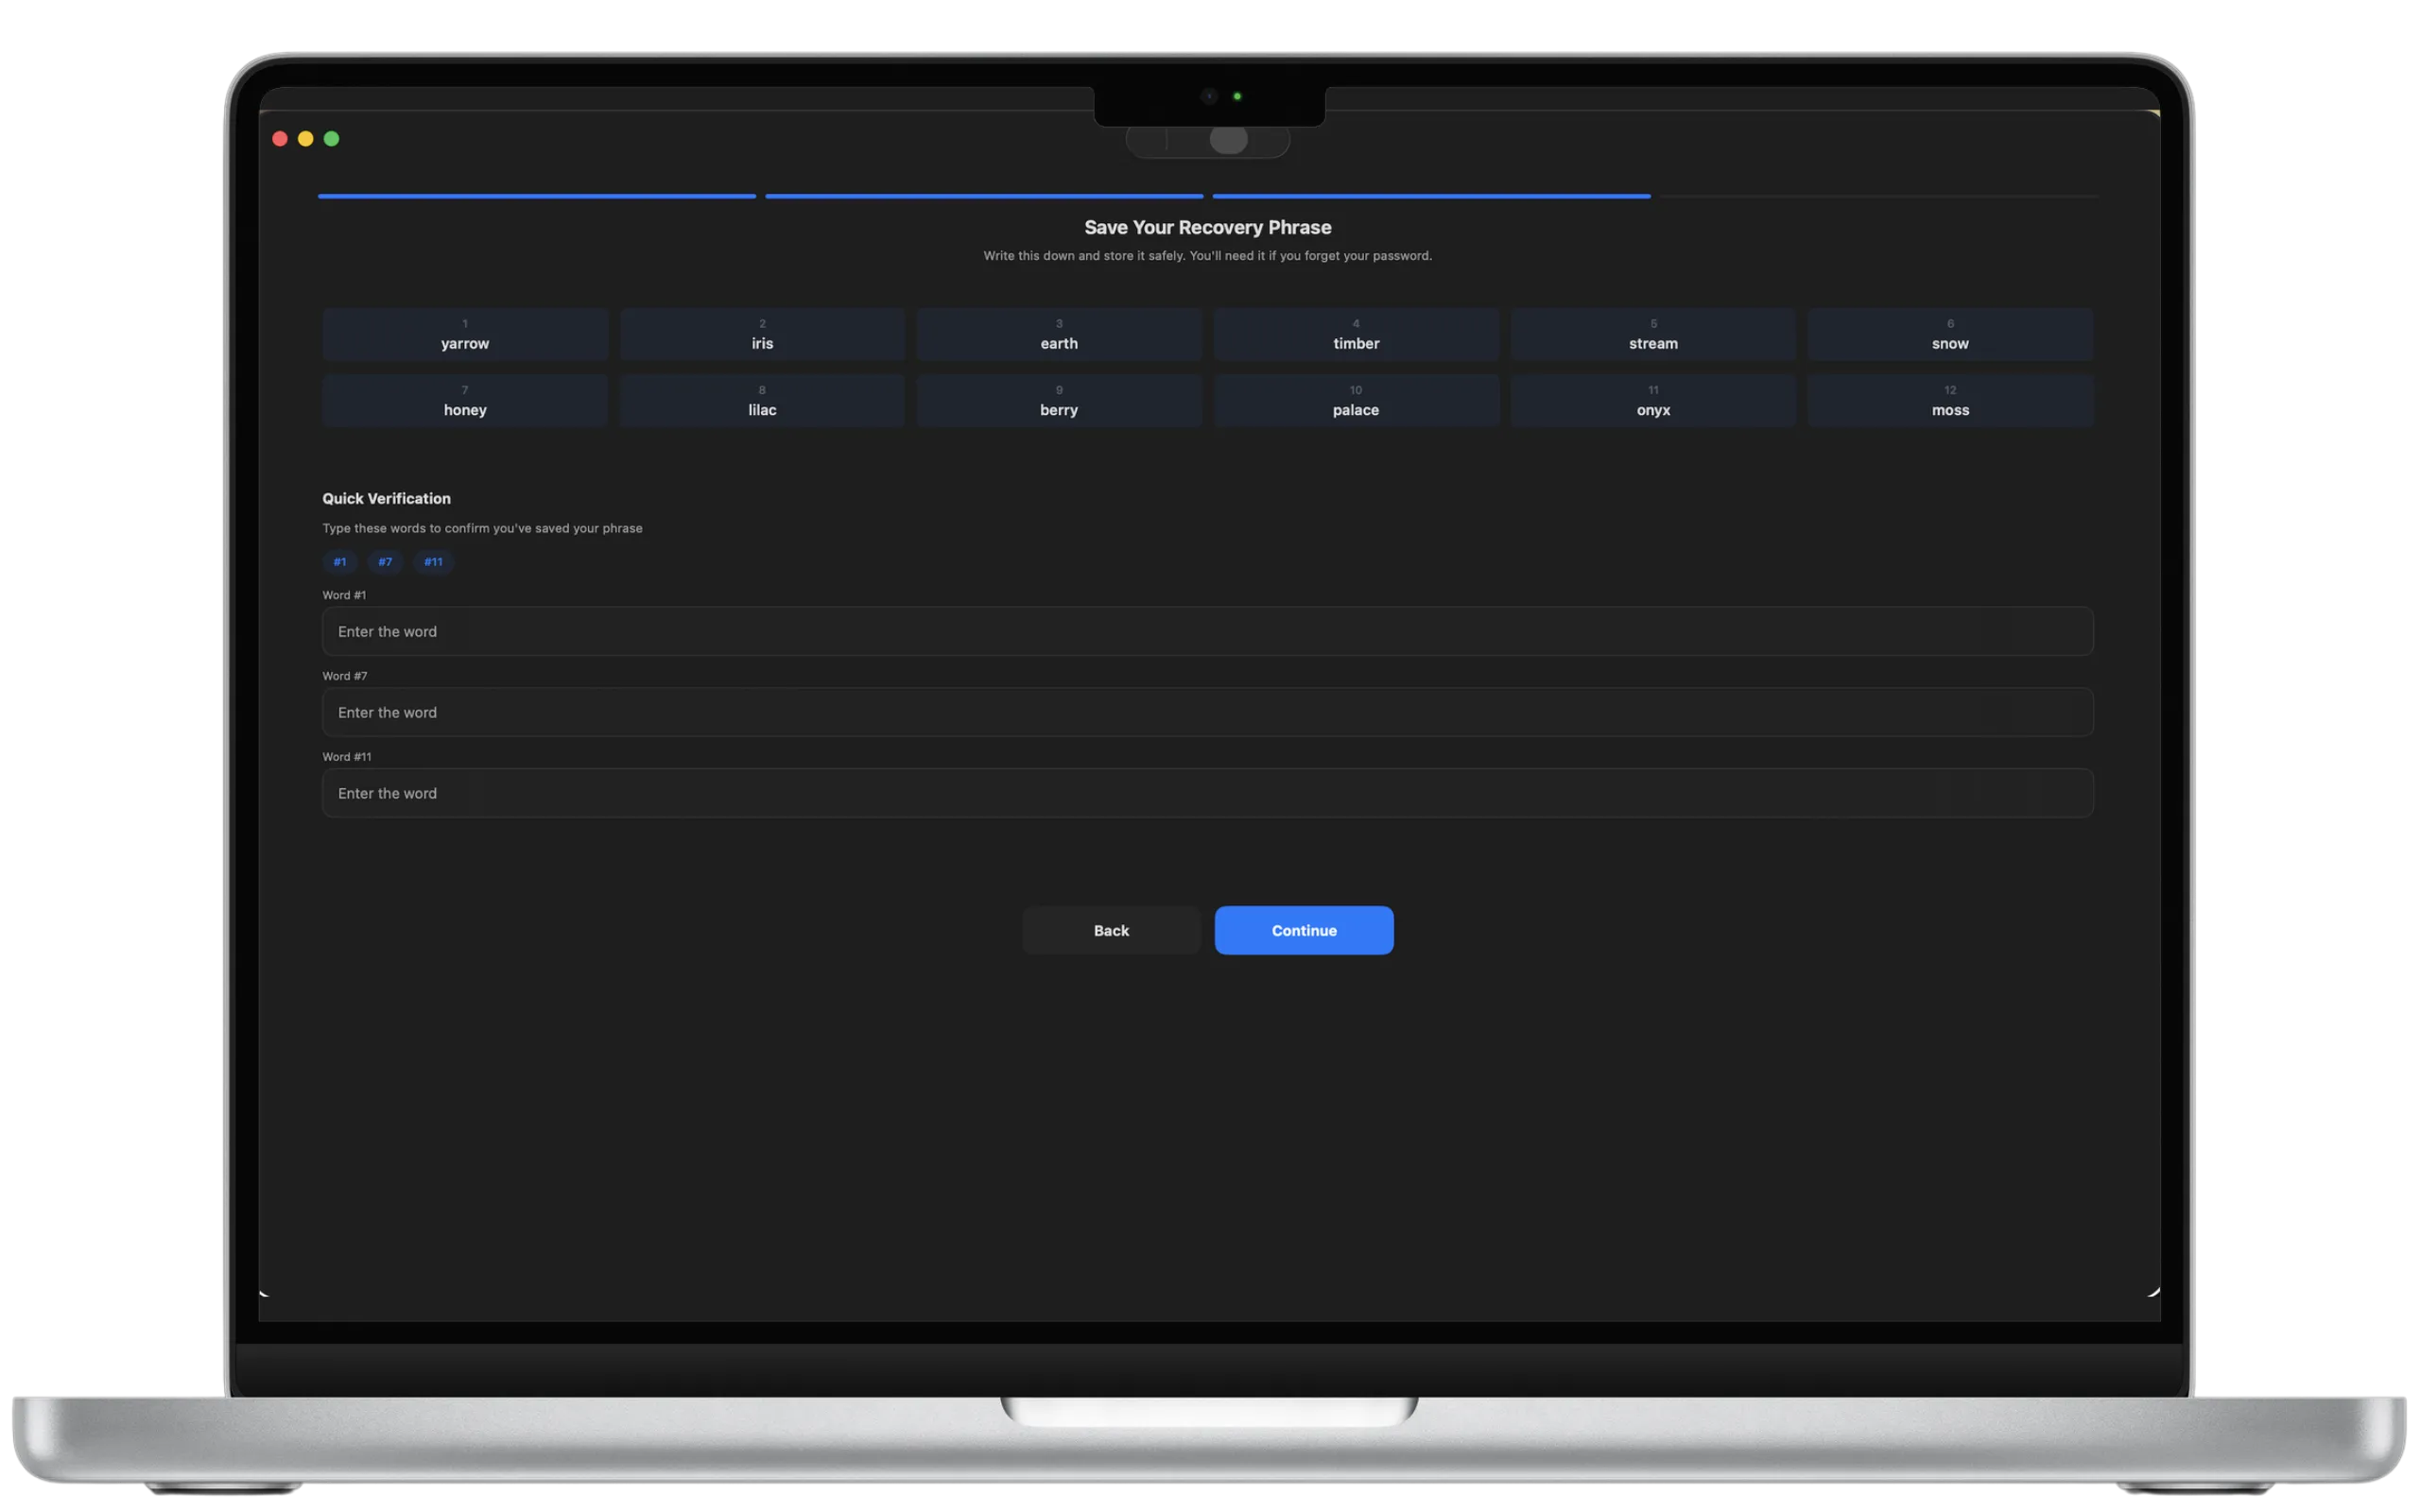Select the "snow" word card

tap(1949, 334)
